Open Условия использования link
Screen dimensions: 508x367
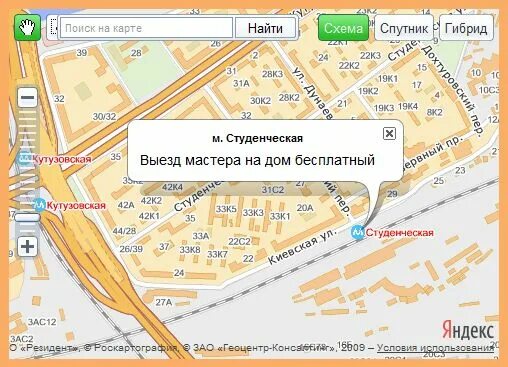click(435, 348)
